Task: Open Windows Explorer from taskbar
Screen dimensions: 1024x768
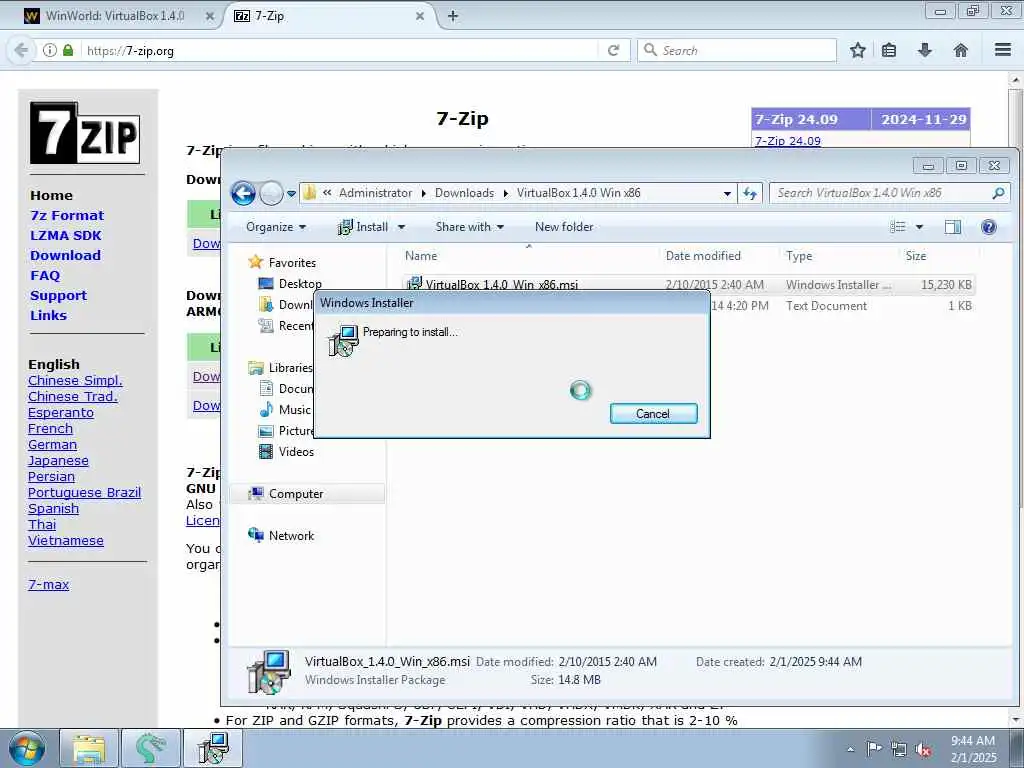Action: (89, 748)
